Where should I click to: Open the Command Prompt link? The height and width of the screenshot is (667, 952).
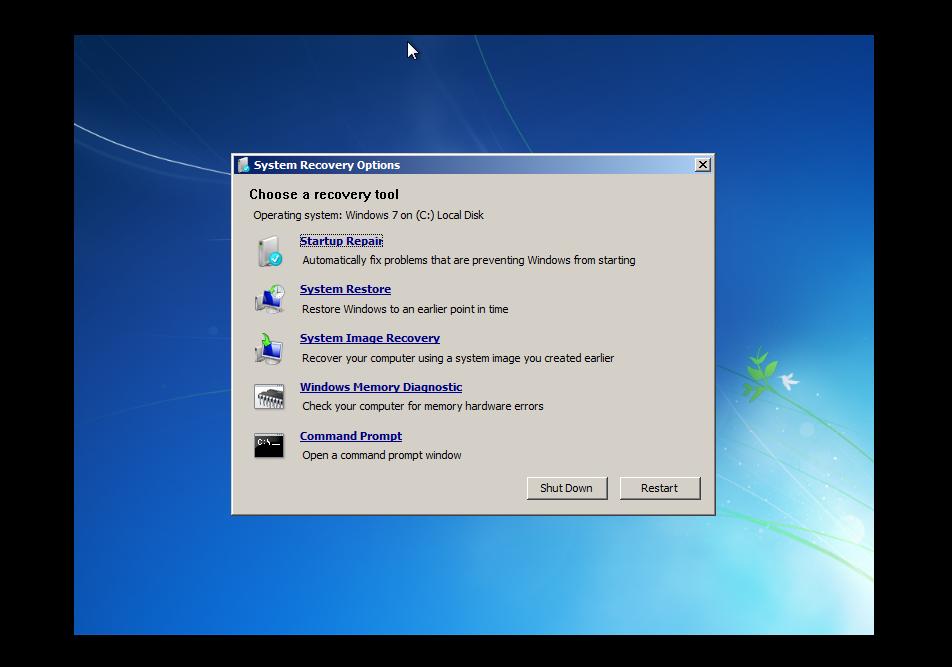(x=350, y=436)
